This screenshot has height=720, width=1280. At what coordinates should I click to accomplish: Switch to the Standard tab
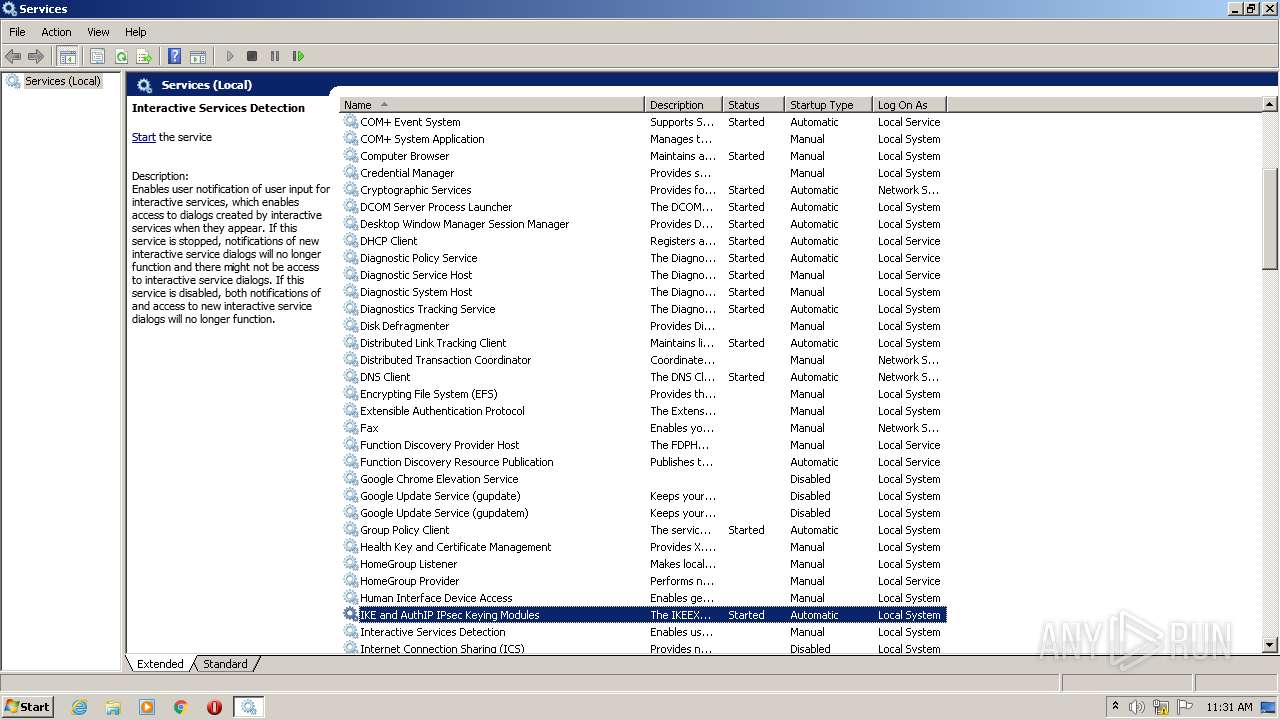click(225, 664)
